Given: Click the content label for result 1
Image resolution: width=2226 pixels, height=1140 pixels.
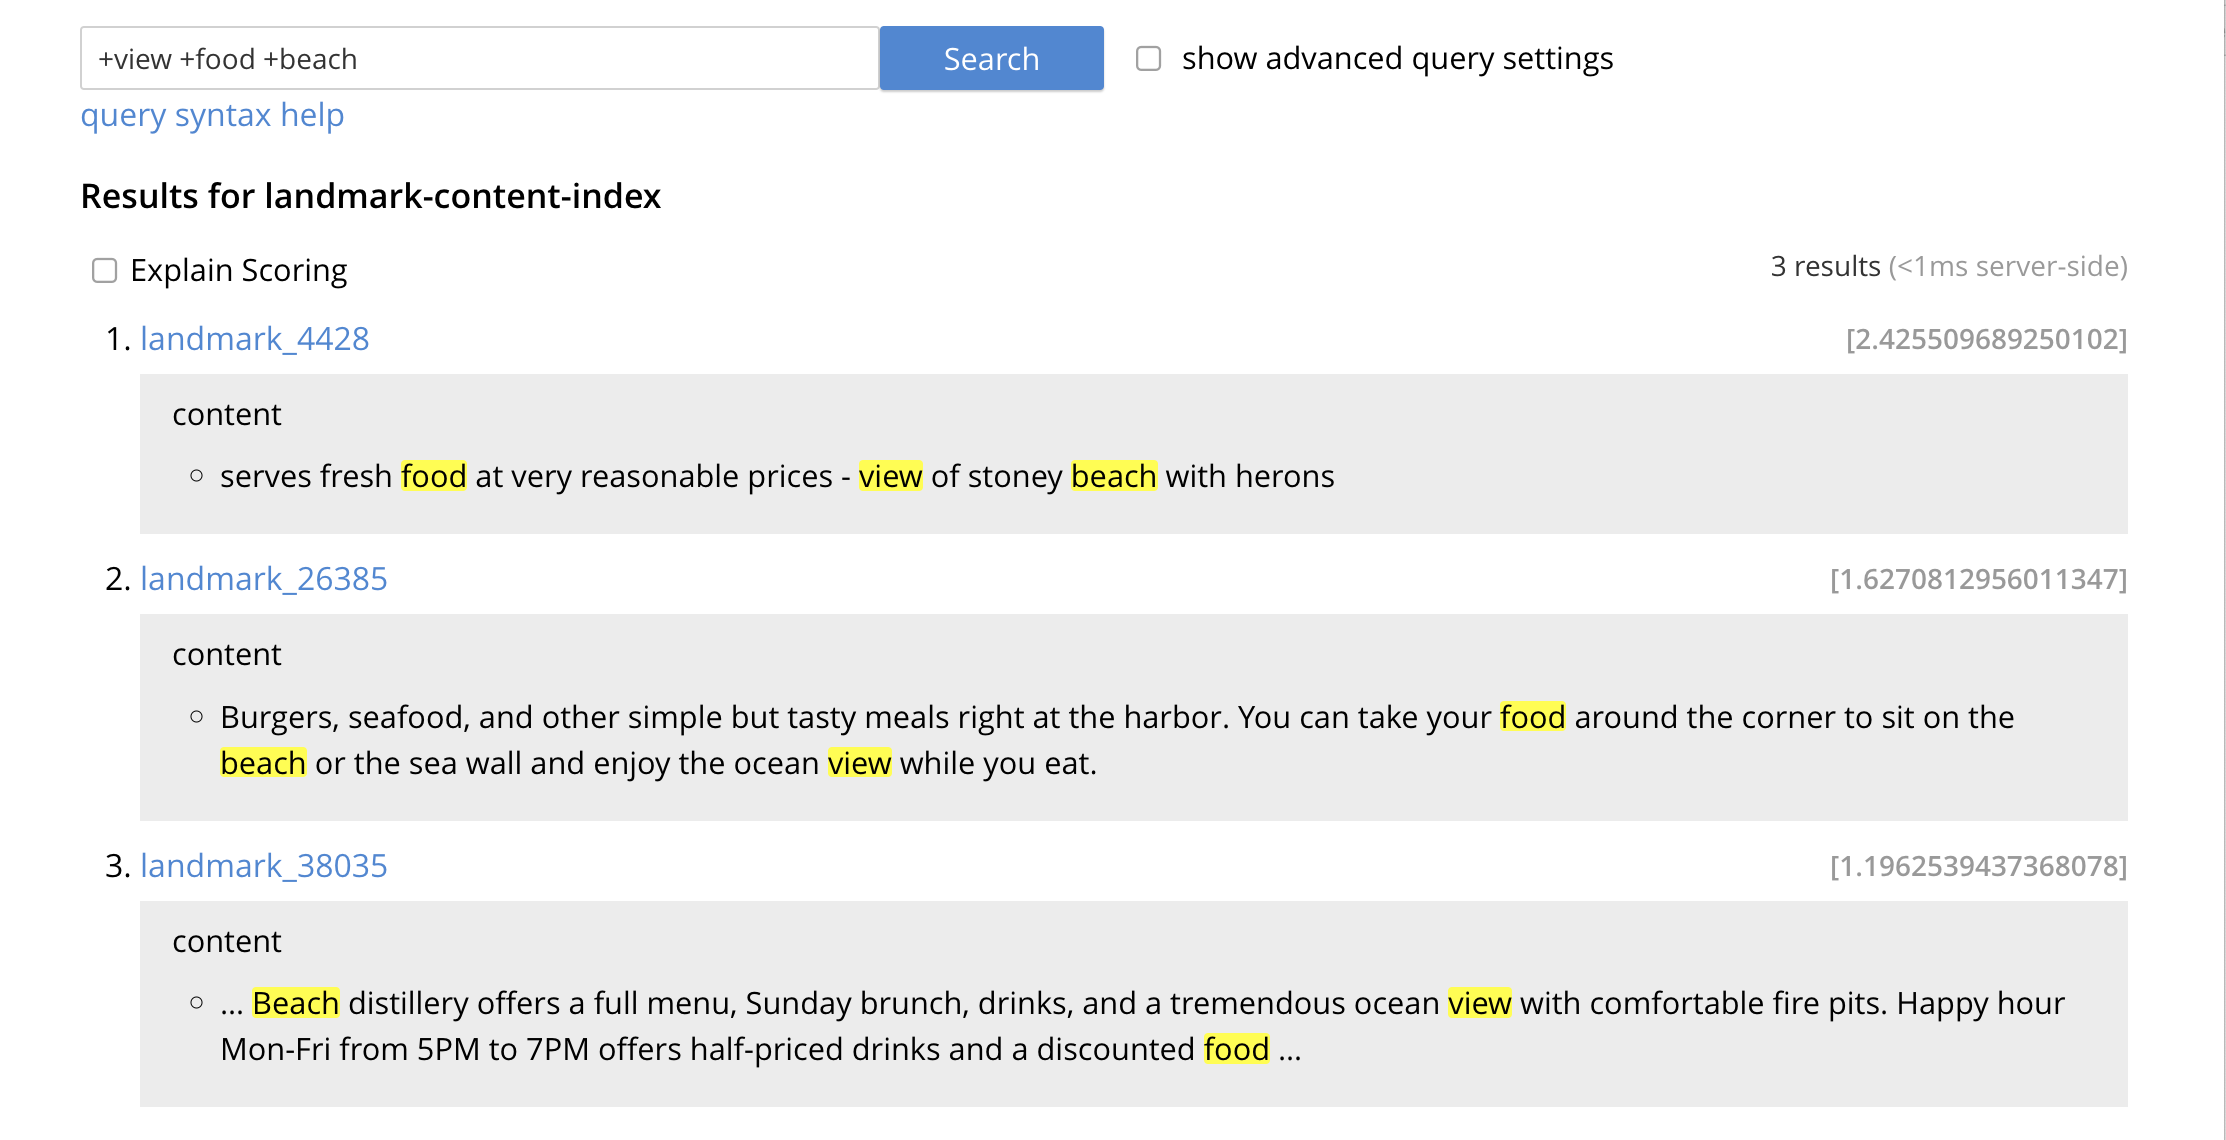Looking at the screenshot, I should tap(225, 414).
